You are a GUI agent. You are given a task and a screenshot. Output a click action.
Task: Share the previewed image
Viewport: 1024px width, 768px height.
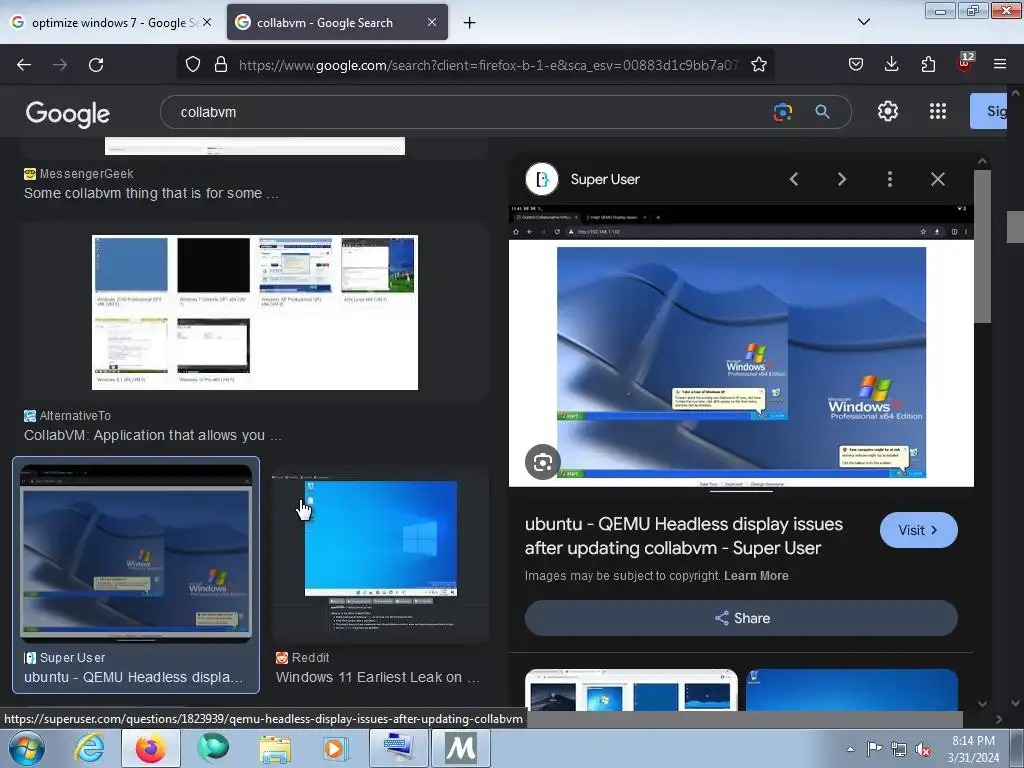(x=741, y=618)
